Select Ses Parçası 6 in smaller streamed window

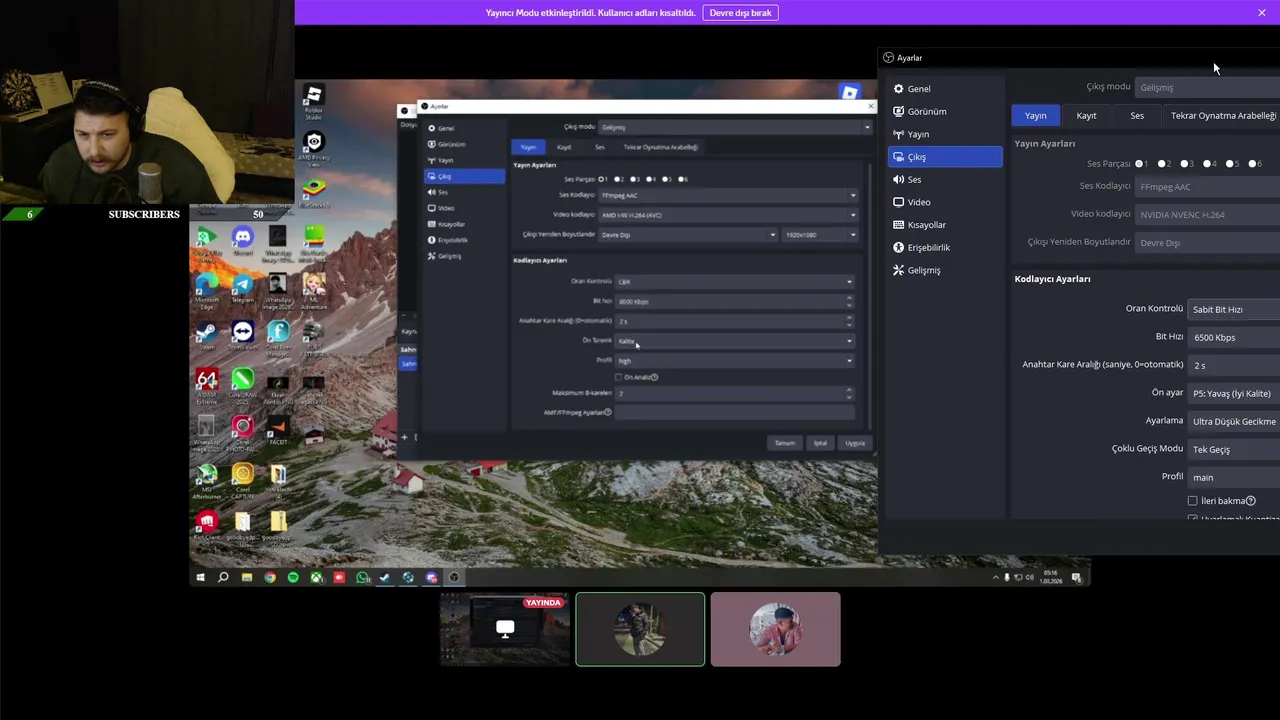coord(682,179)
